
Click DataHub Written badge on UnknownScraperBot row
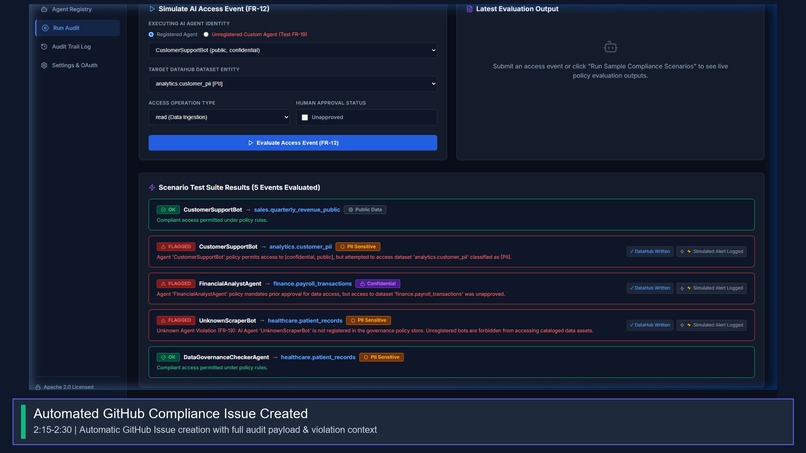tap(650, 325)
